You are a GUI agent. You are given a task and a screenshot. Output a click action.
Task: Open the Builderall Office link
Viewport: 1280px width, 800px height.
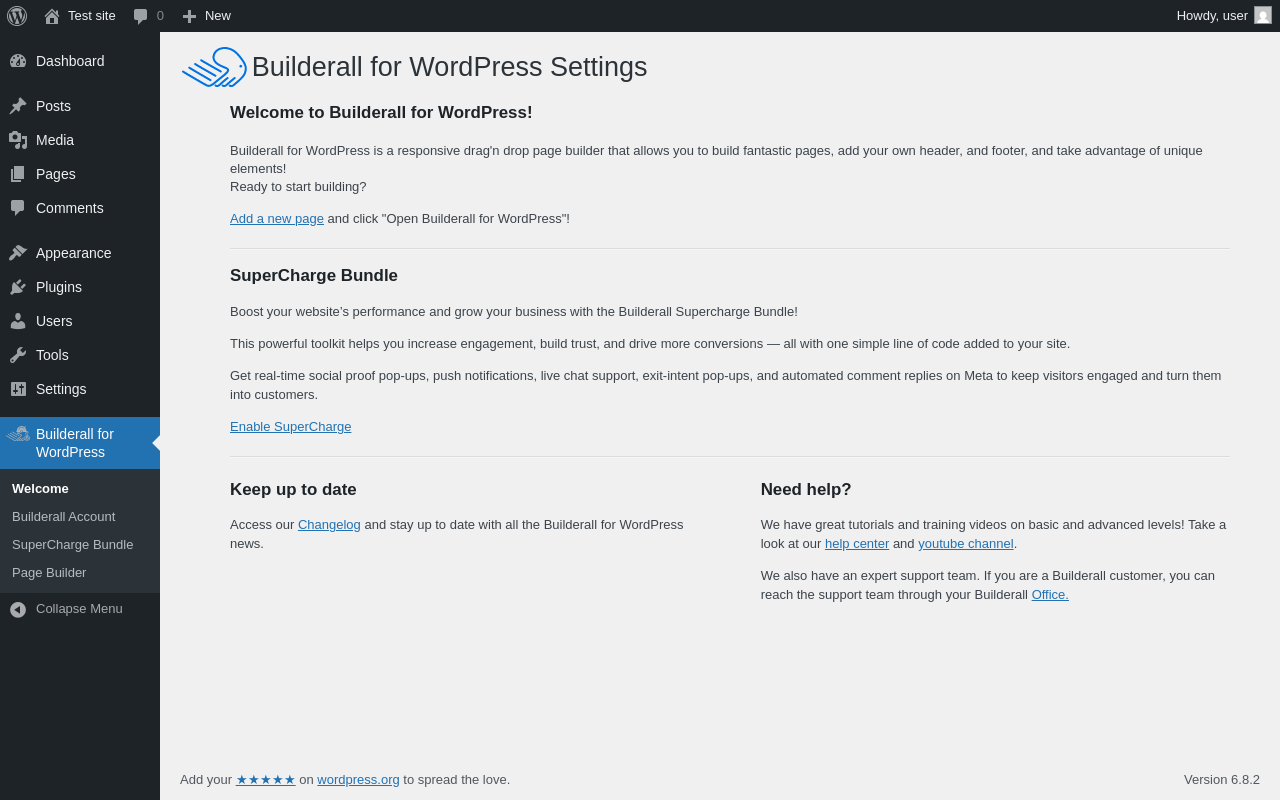click(1050, 595)
